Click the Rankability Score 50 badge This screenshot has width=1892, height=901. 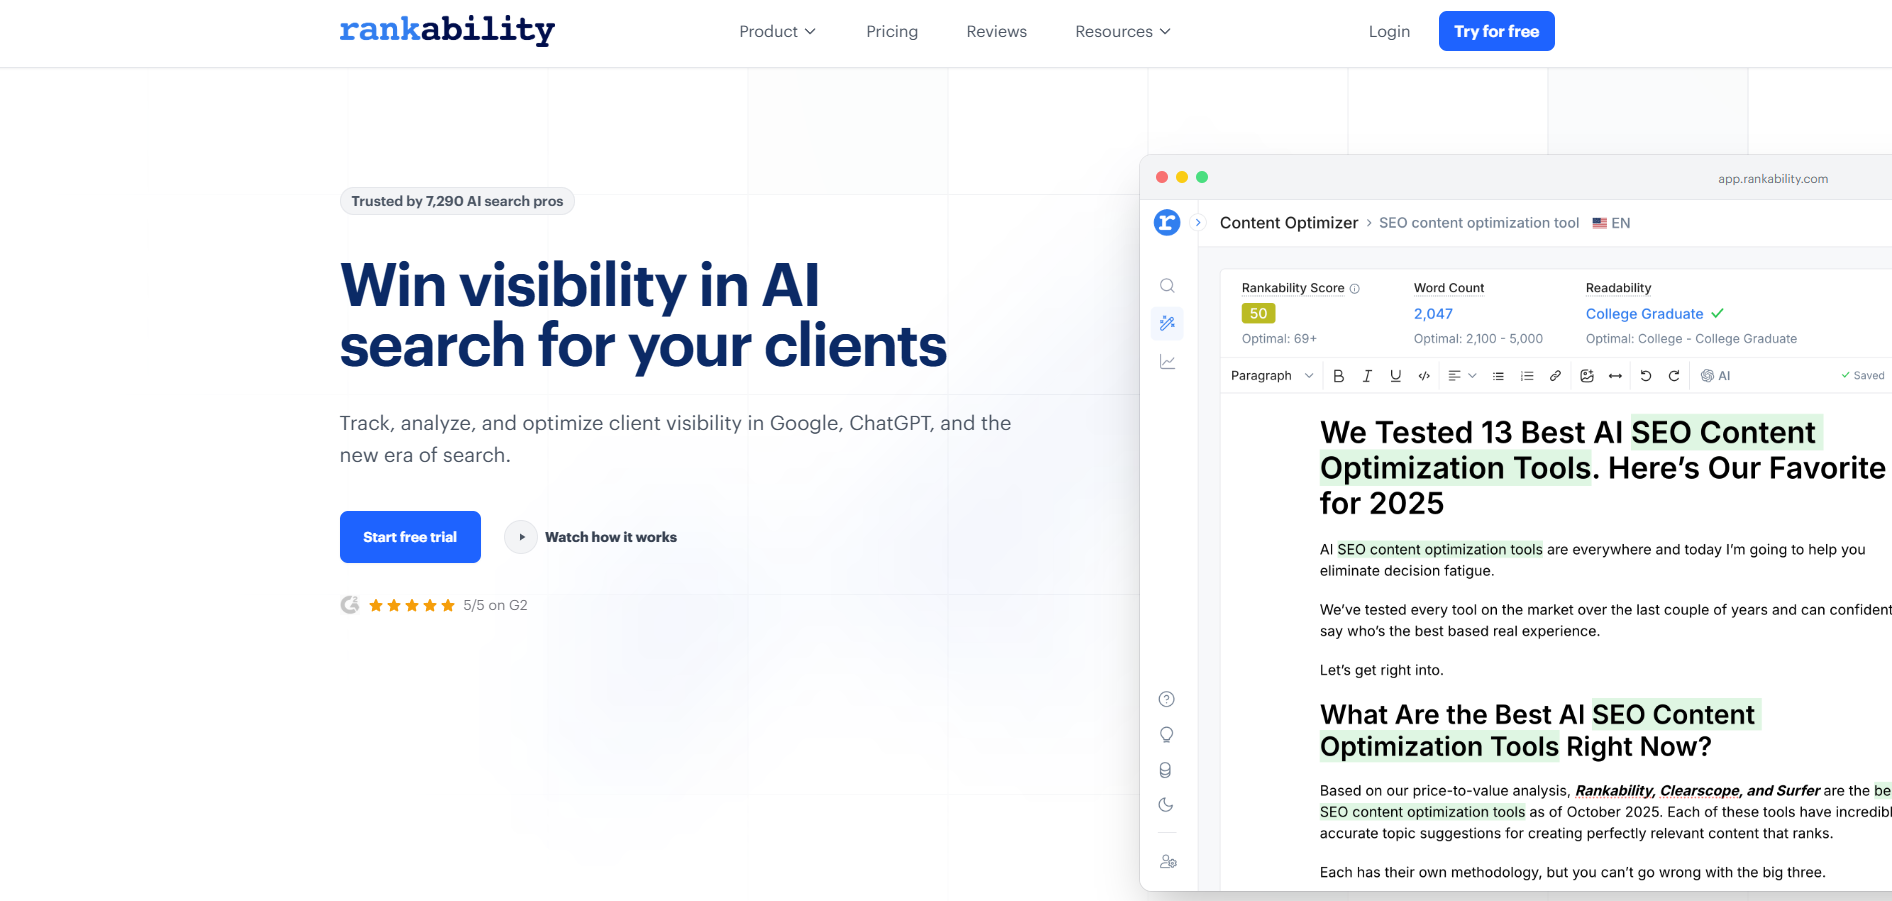[1258, 313]
